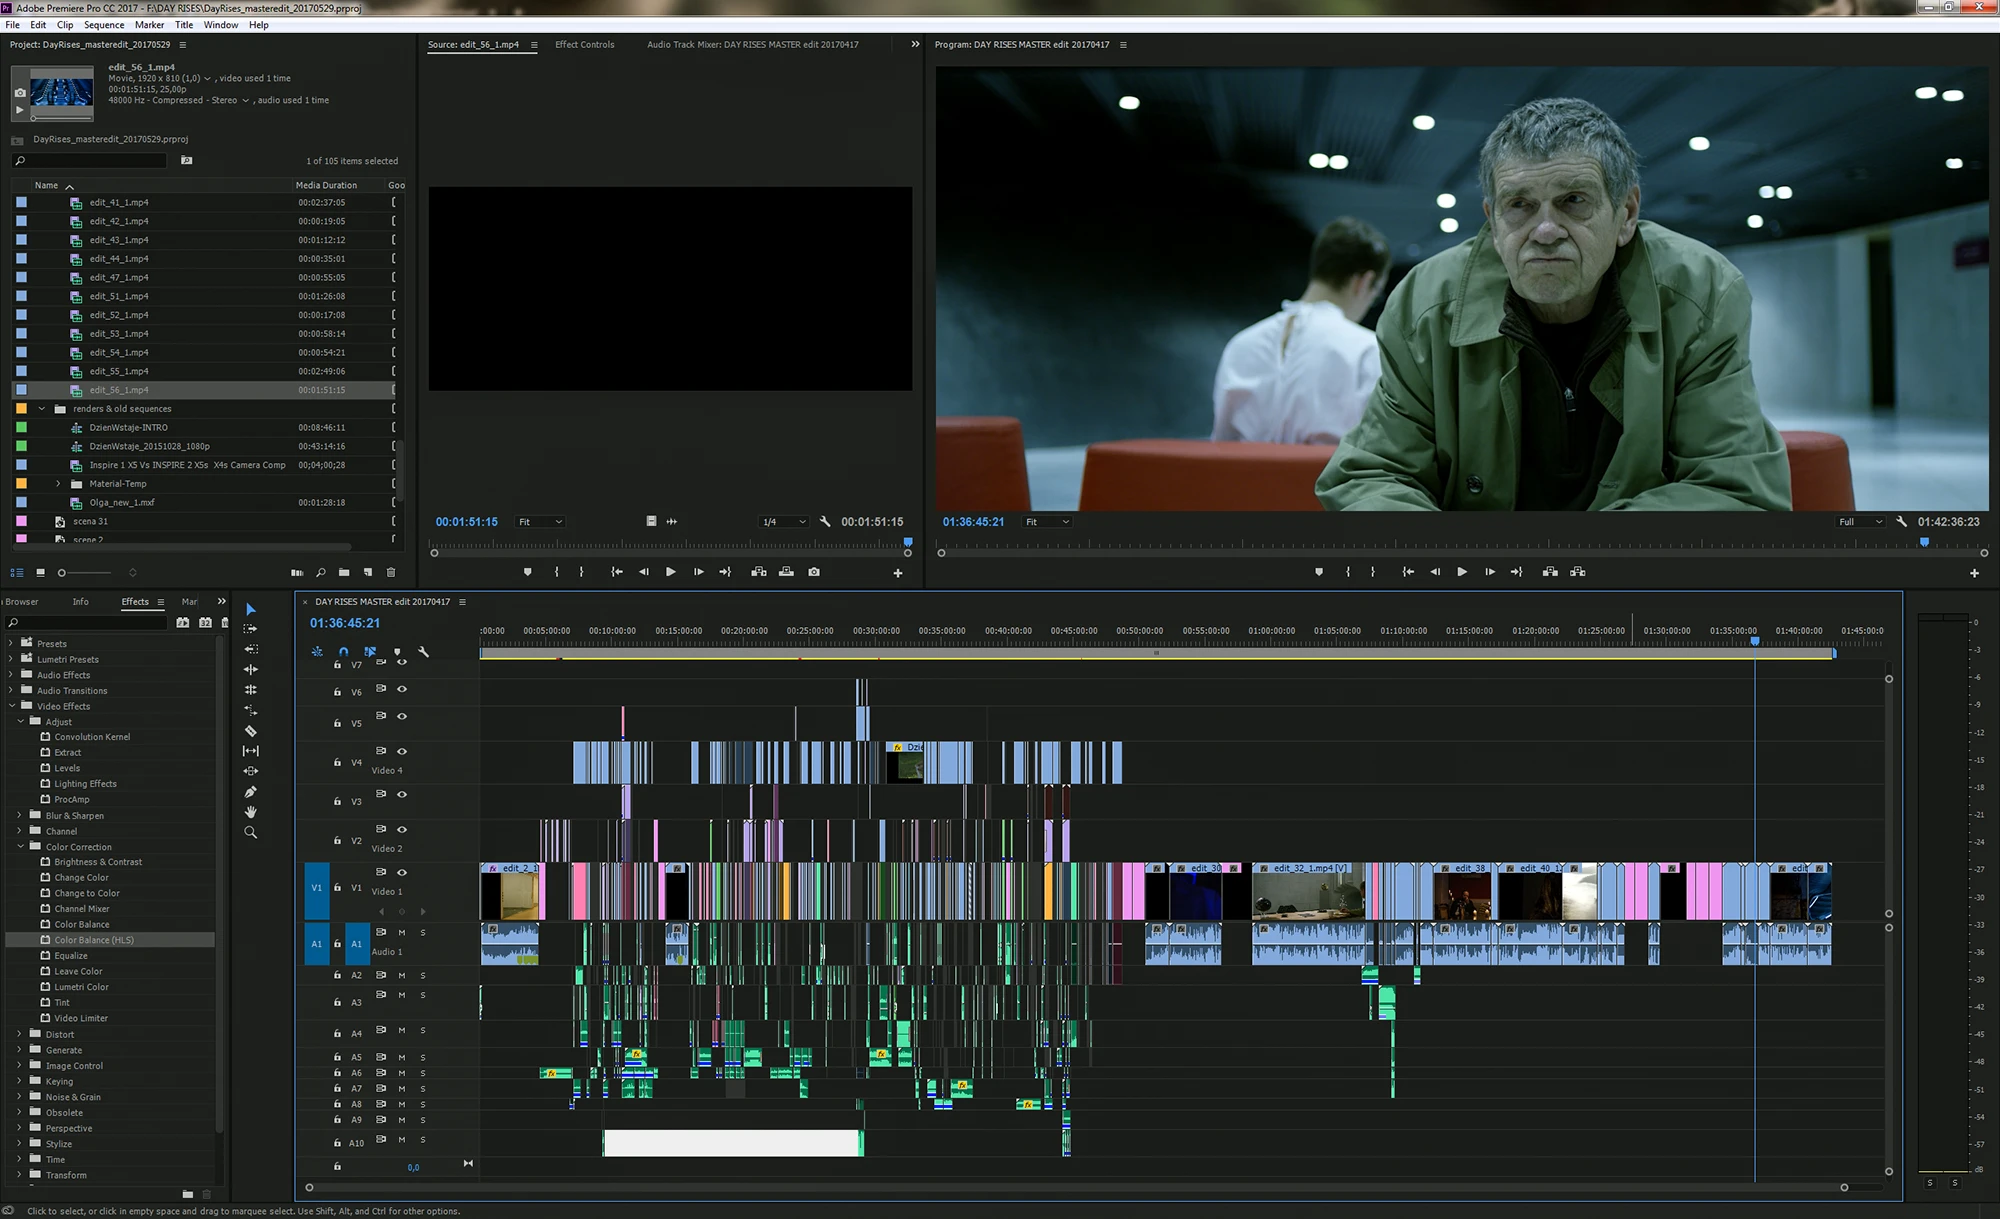Expand Audio Transitions folder
Image resolution: width=2000 pixels, height=1219 pixels.
pyautogui.click(x=11, y=691)
